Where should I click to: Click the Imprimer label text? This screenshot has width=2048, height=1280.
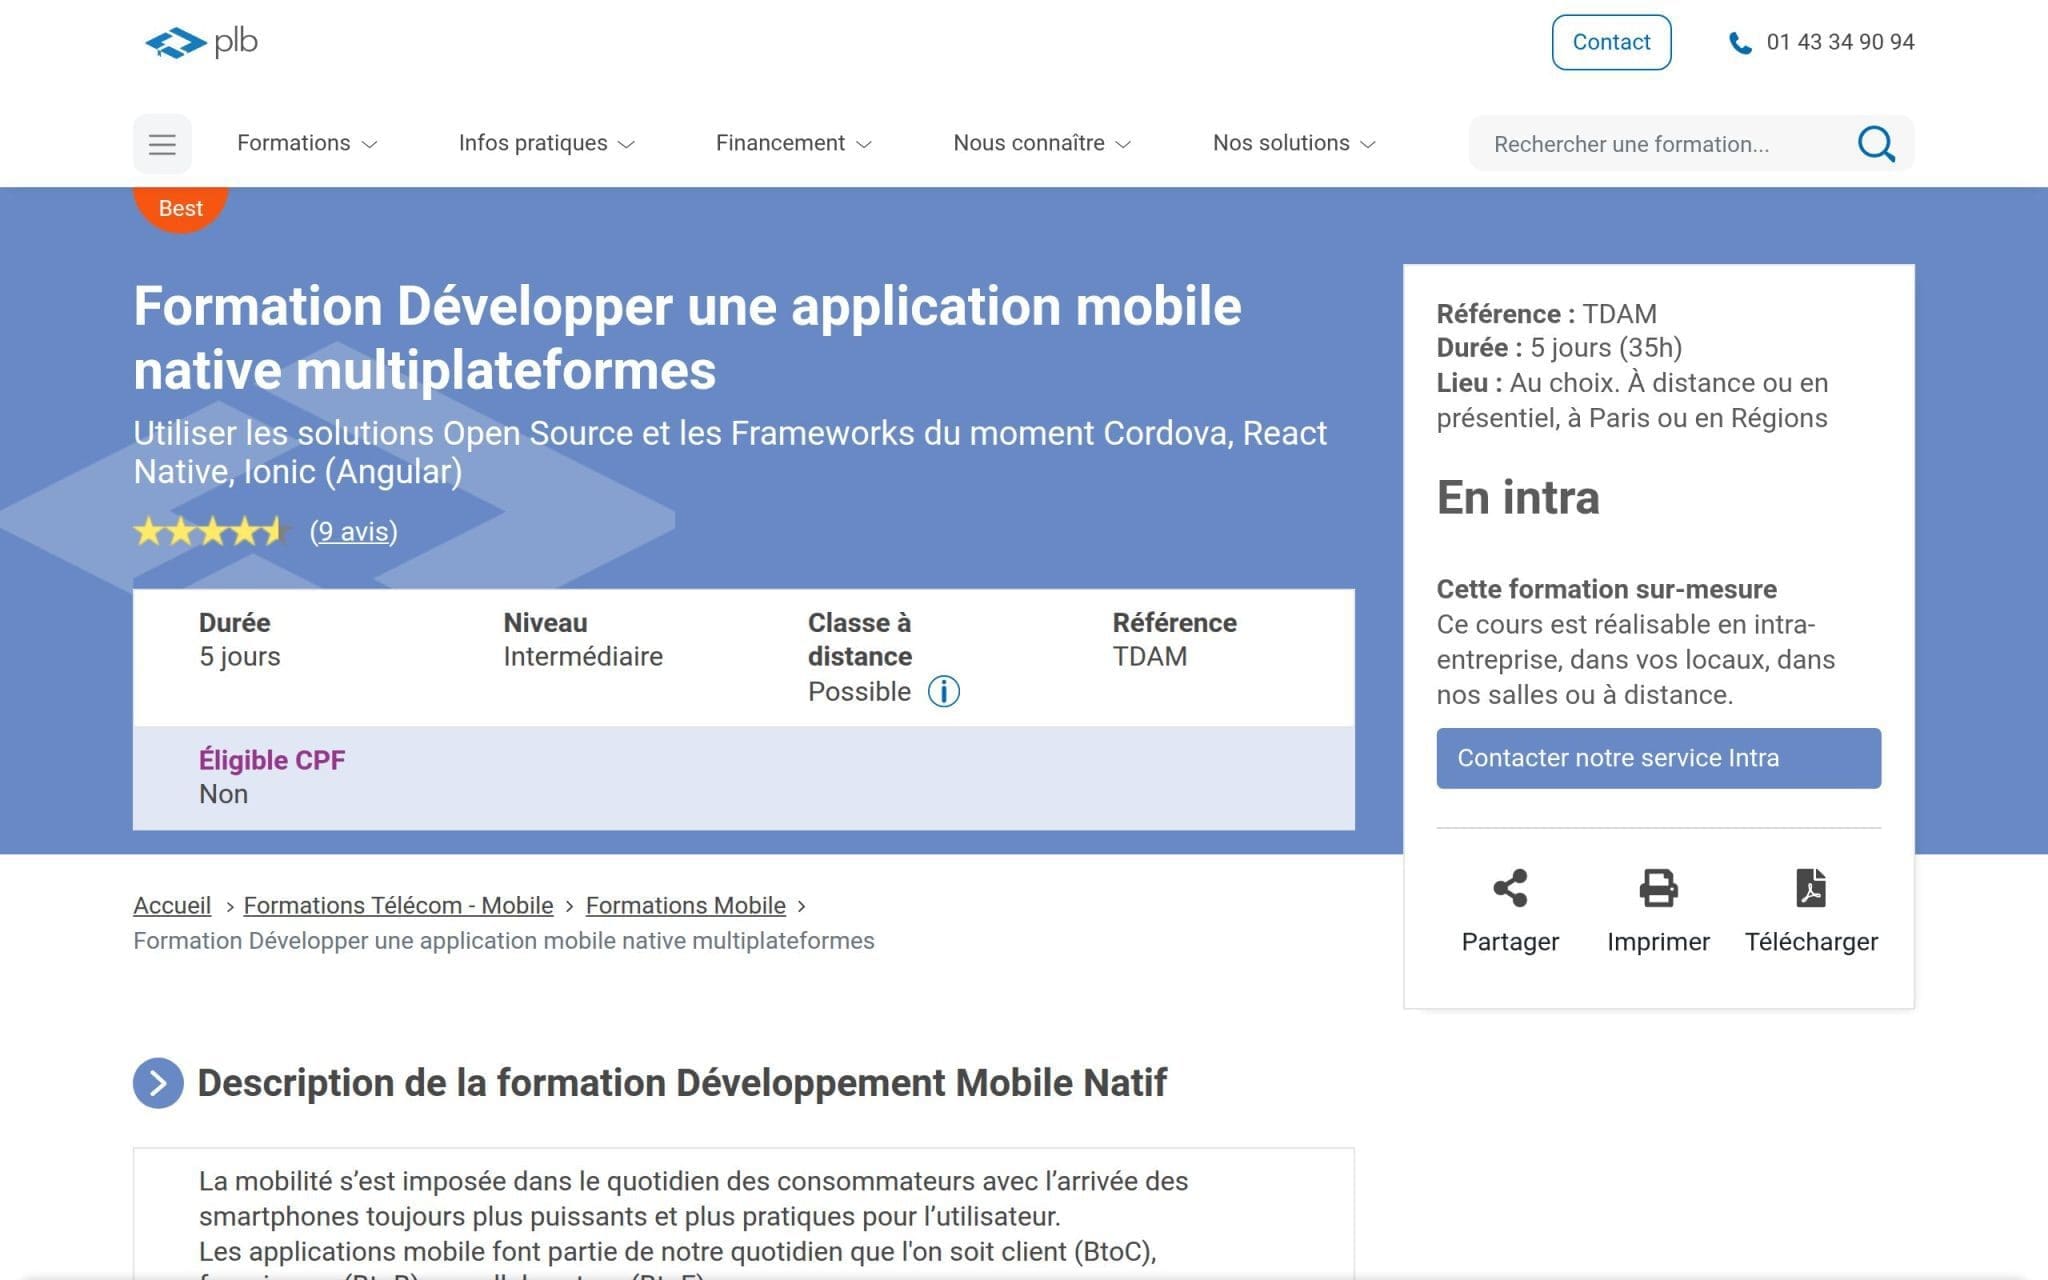click(x=1658, y=942)
